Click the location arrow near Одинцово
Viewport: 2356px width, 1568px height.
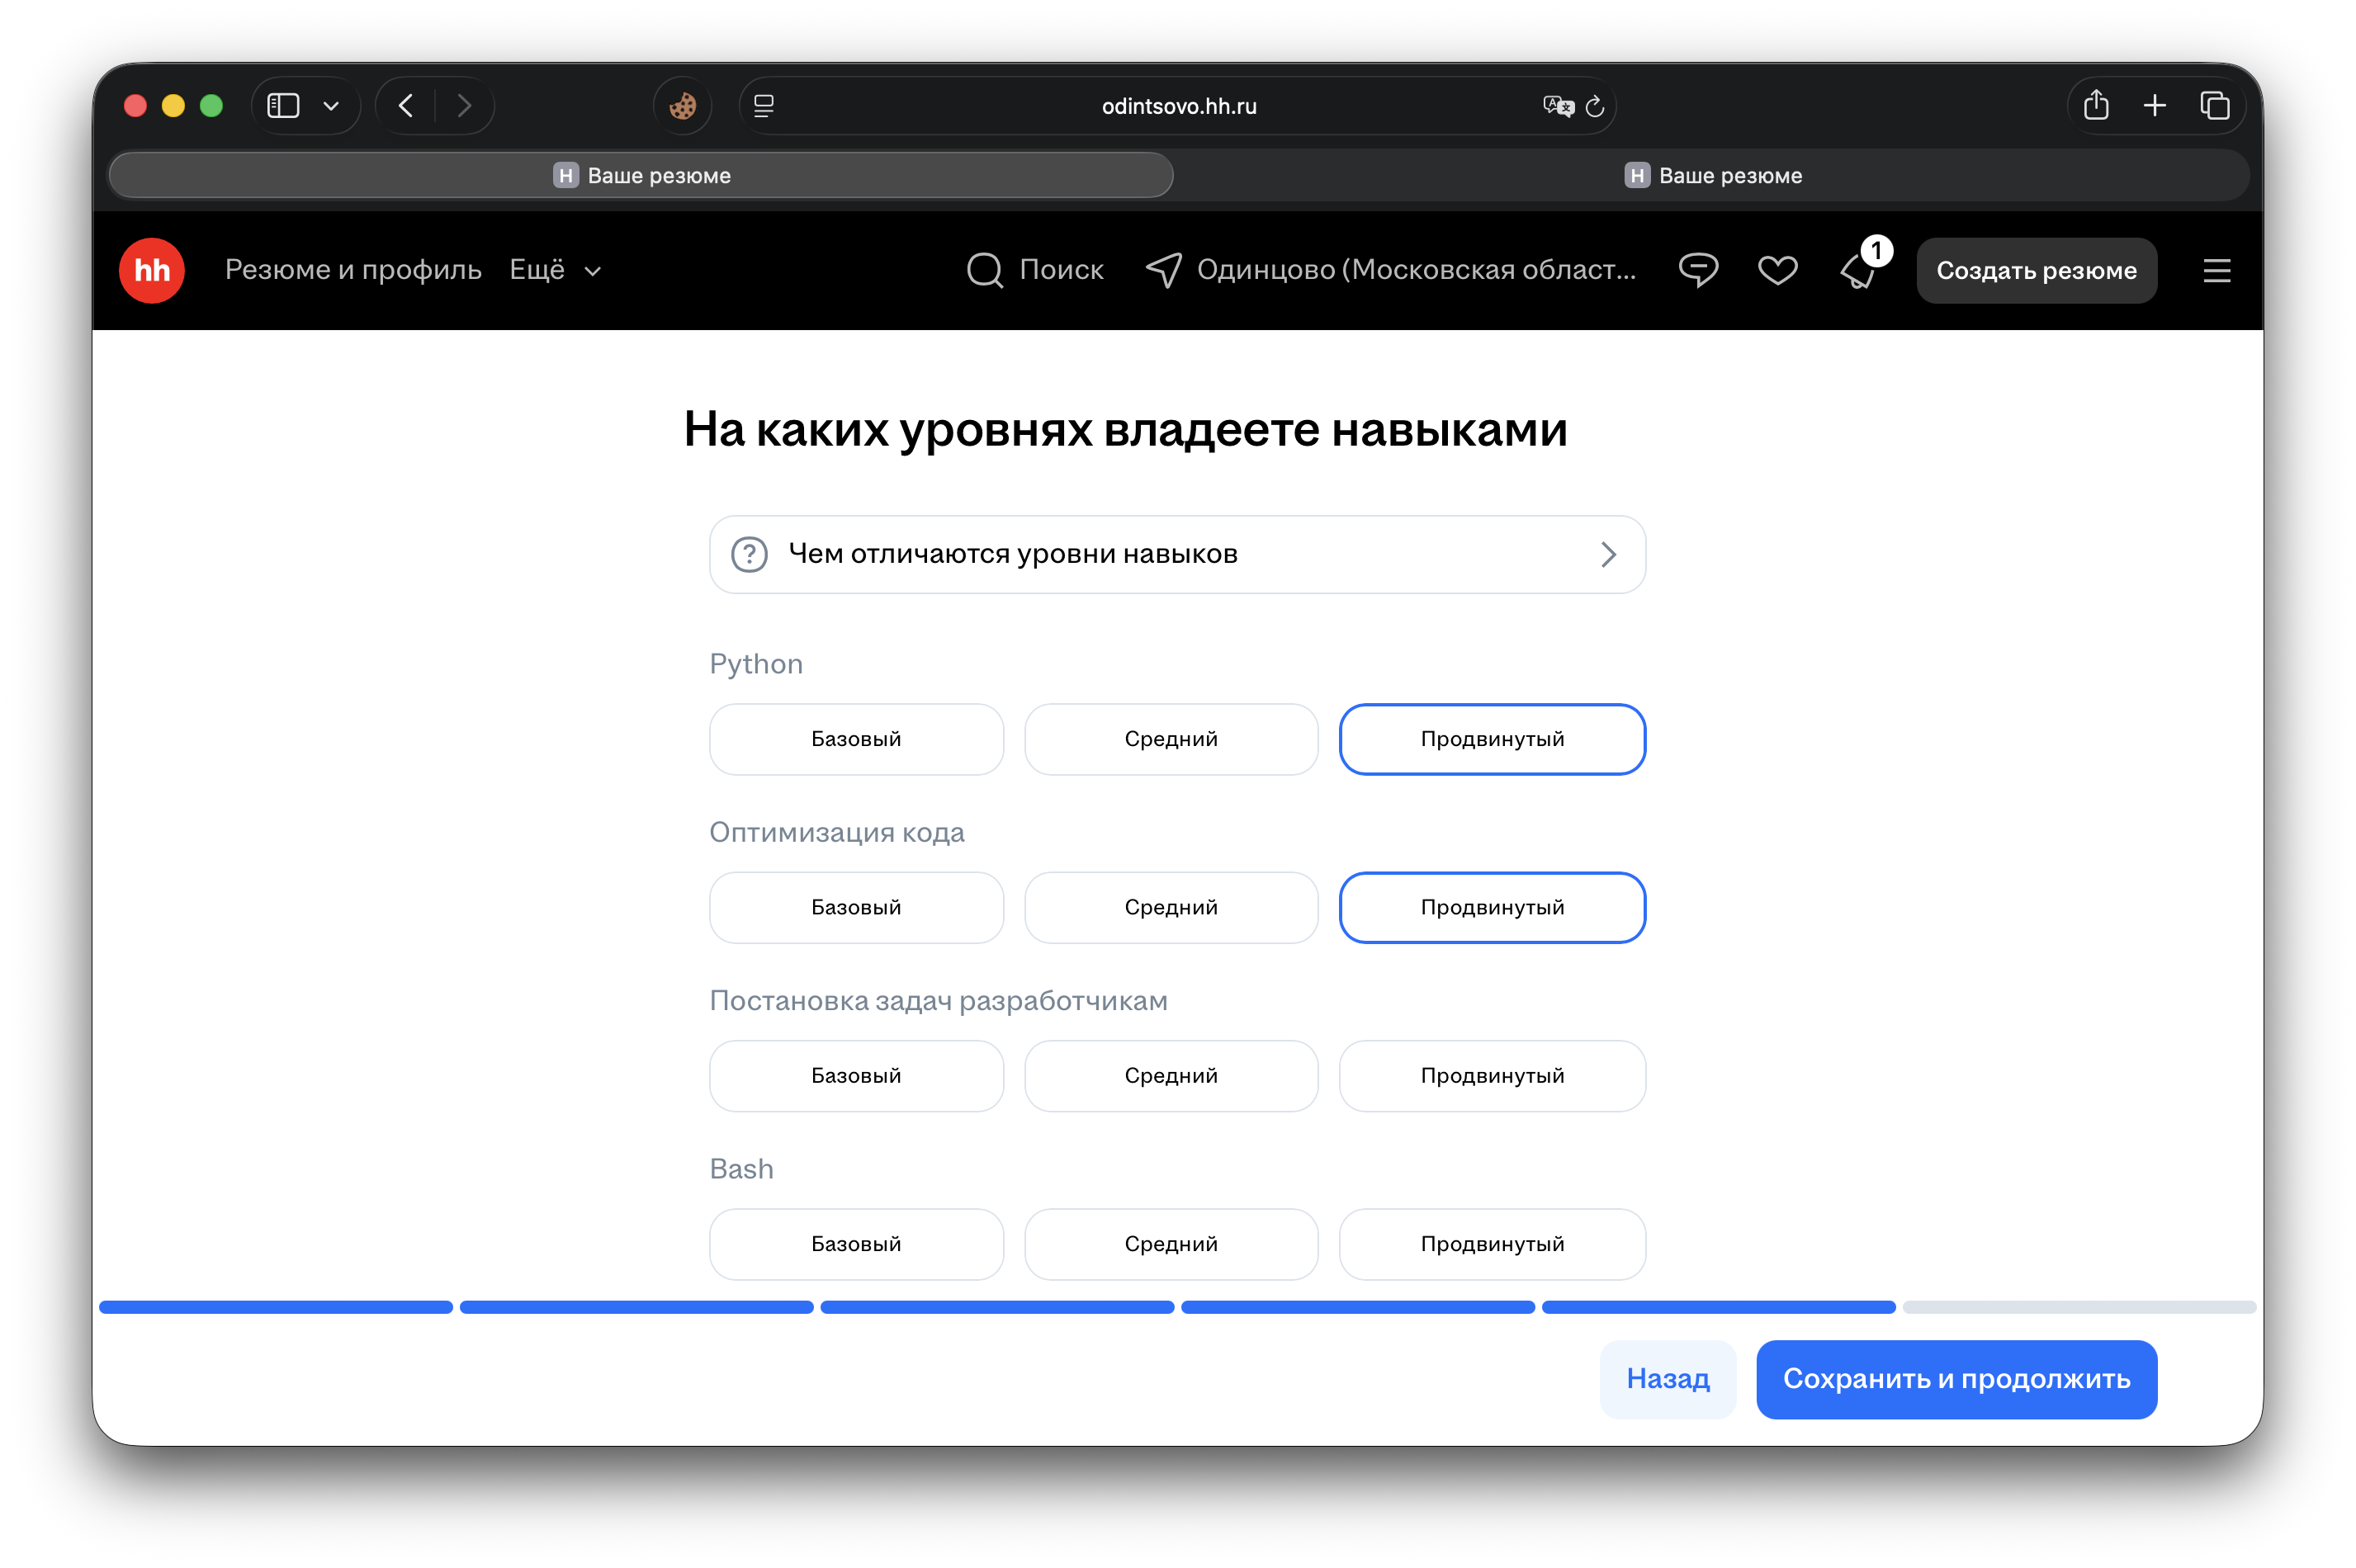point(1163,270)
